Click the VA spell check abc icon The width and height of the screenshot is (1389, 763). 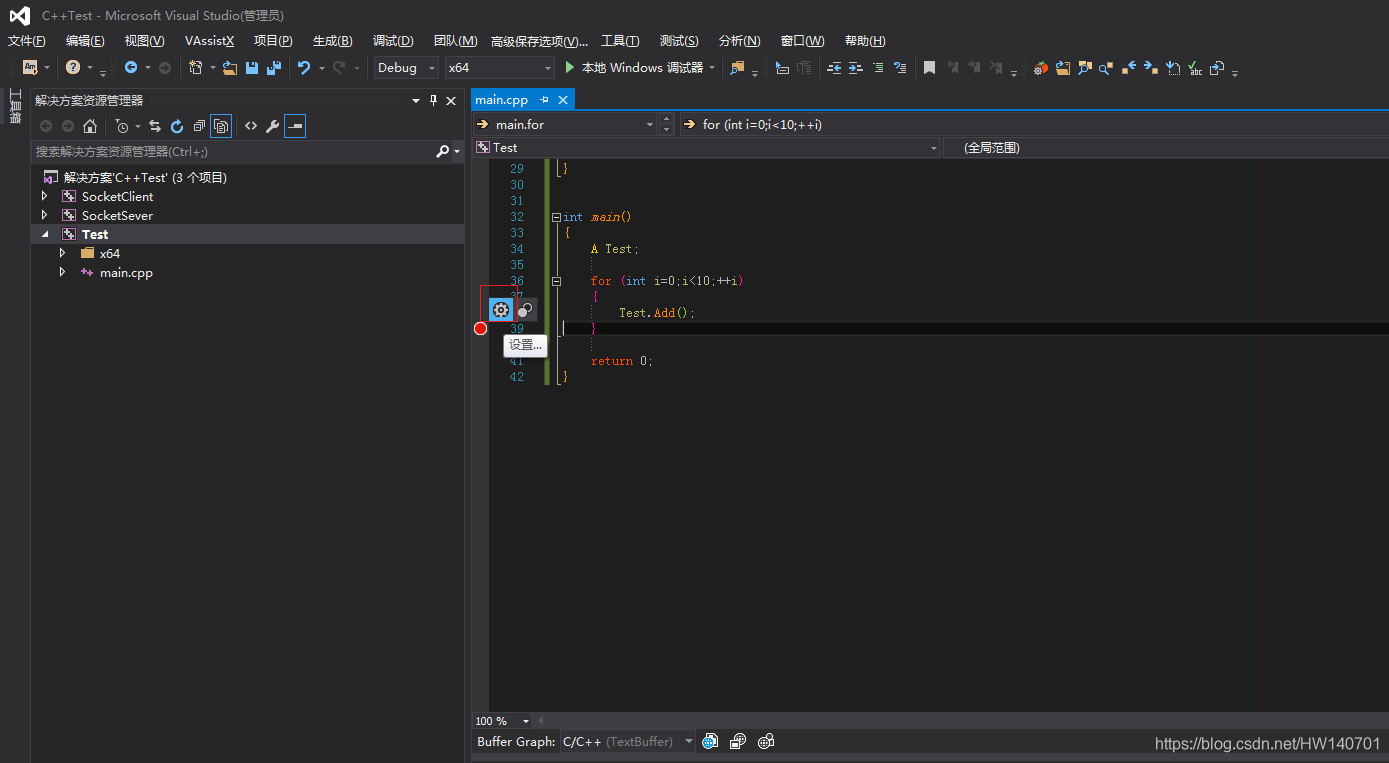point(1195,68)
